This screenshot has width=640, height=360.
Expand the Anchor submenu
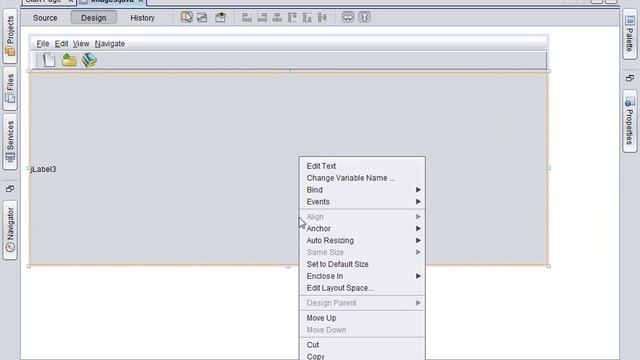362,229
